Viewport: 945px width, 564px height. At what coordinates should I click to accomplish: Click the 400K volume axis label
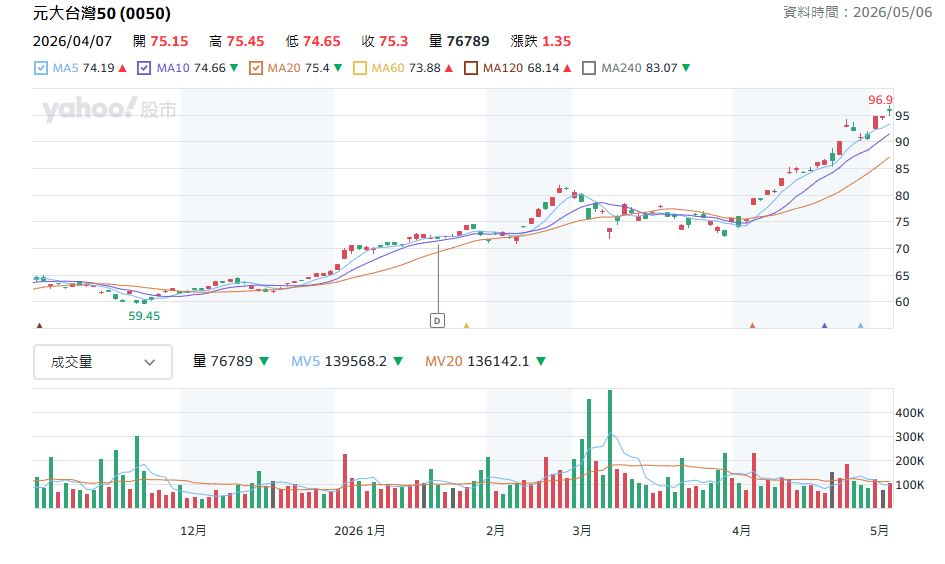pyautogui.click(x=910, y=413)
